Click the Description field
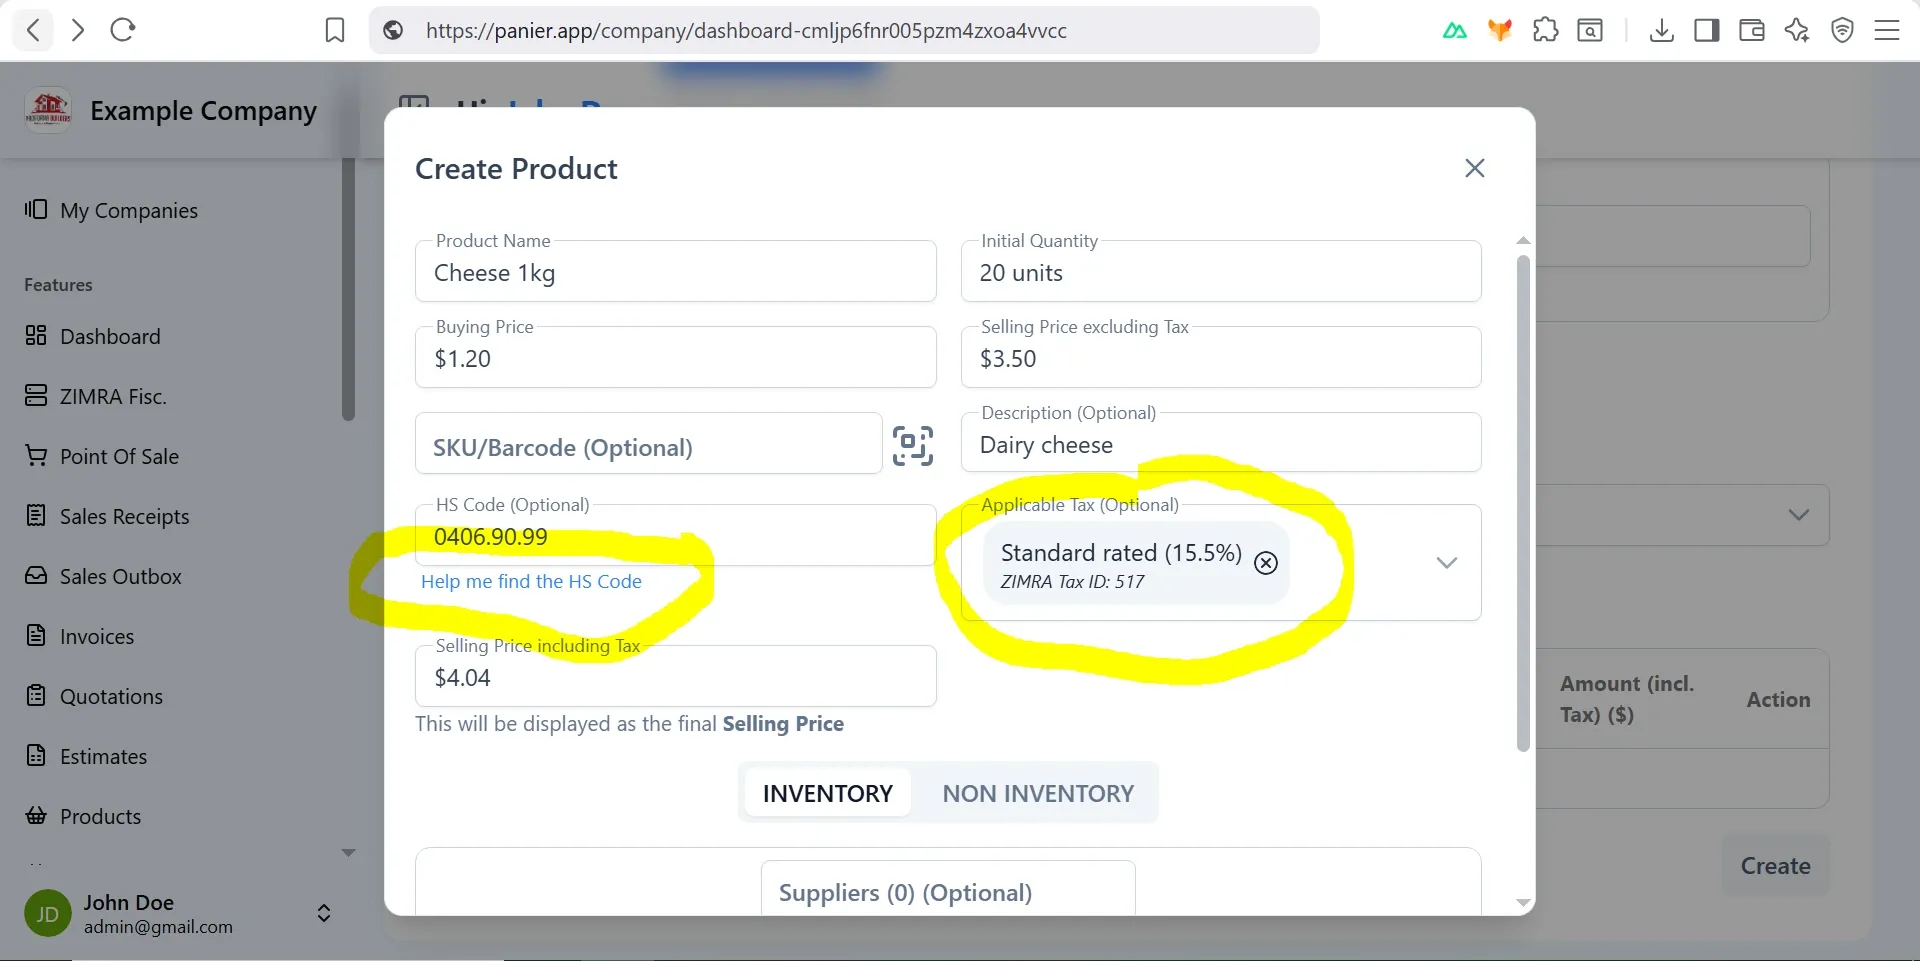1920x961 pixels. point(1221,443)
